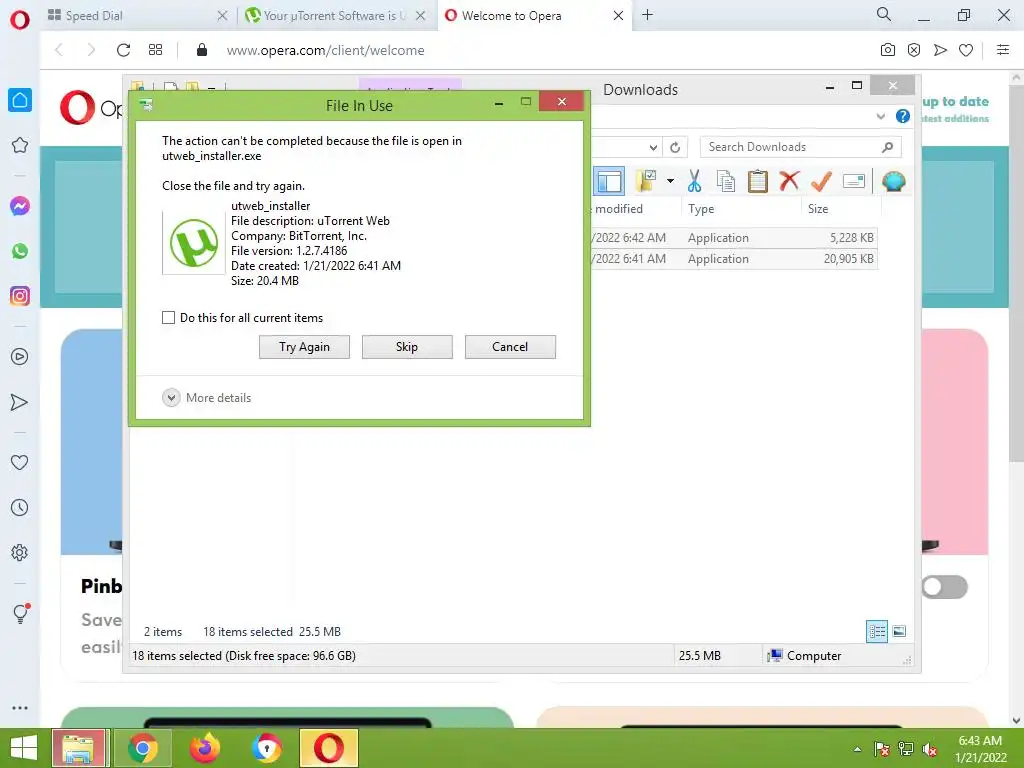Select the 5,228 KB Application file row
1024x768 pixels.
point(733,238)
